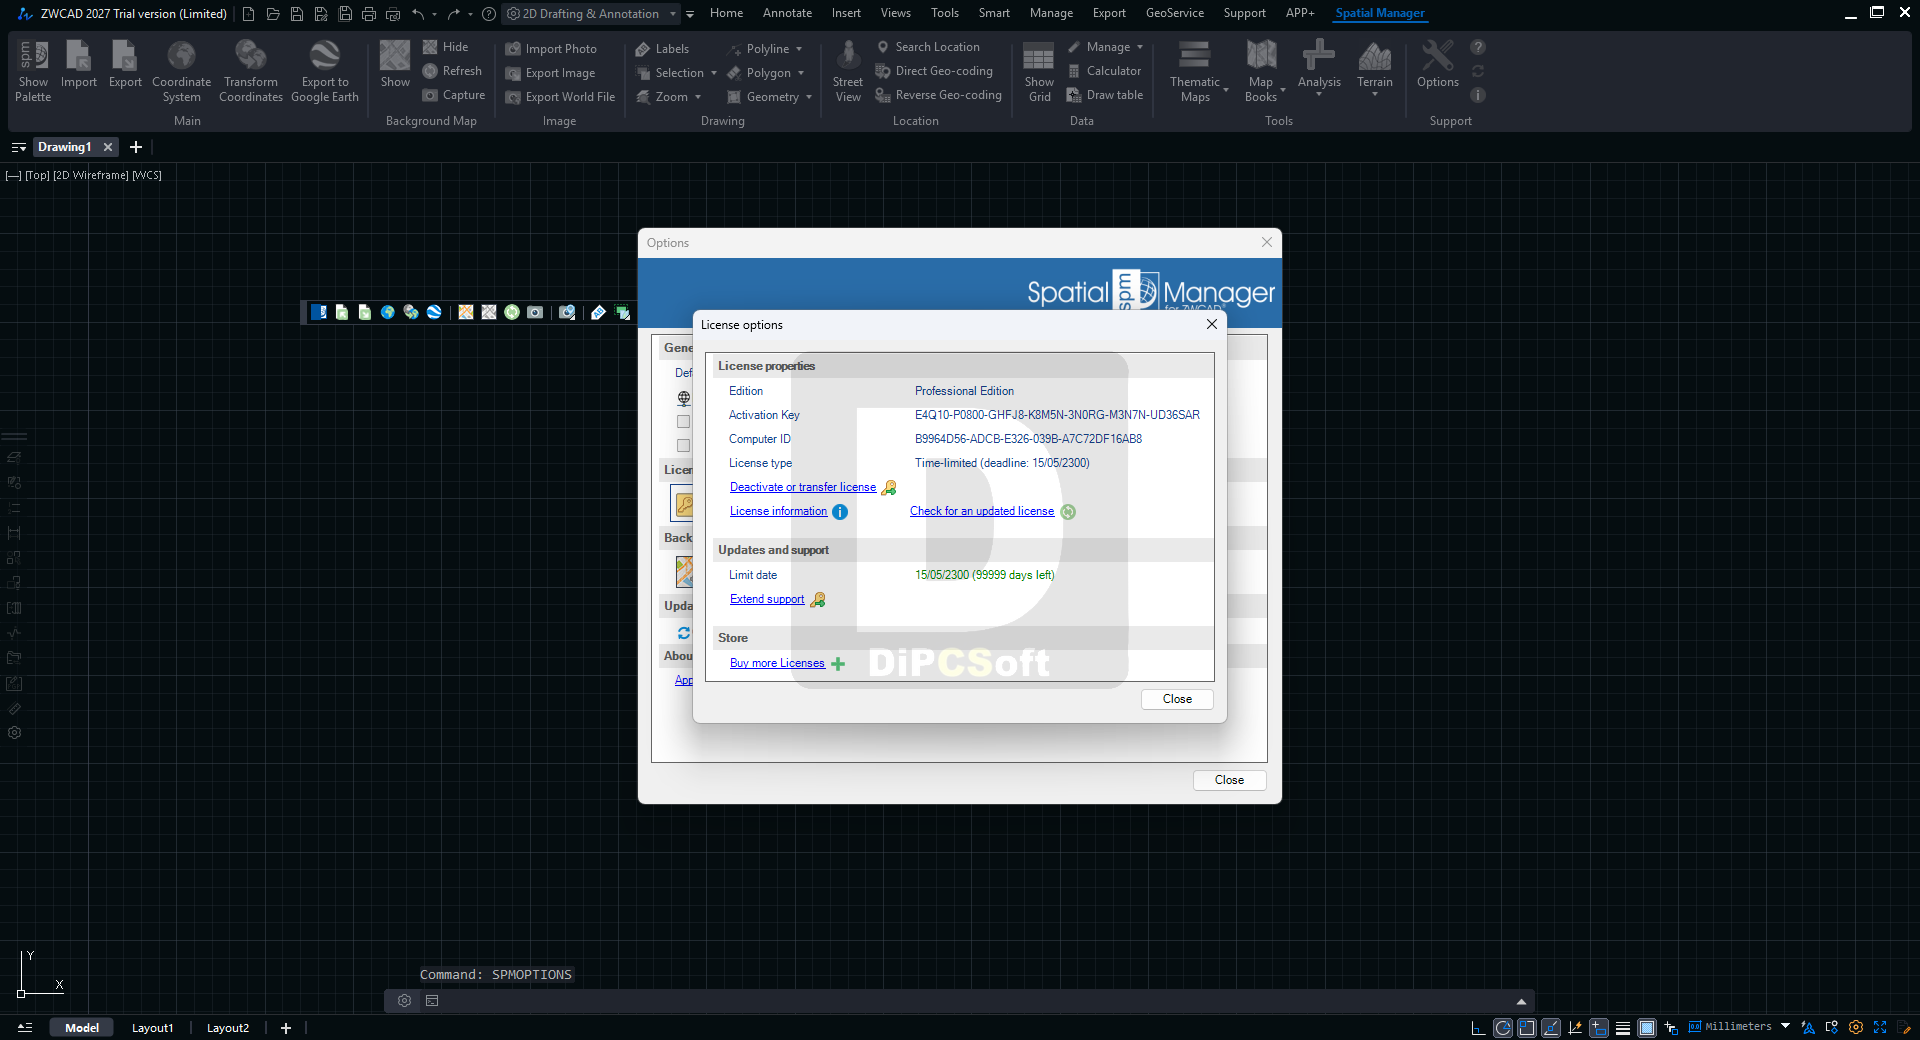Click Search Location in the ribbon
Viewport: 1920px width, 1040px height.
928,47
